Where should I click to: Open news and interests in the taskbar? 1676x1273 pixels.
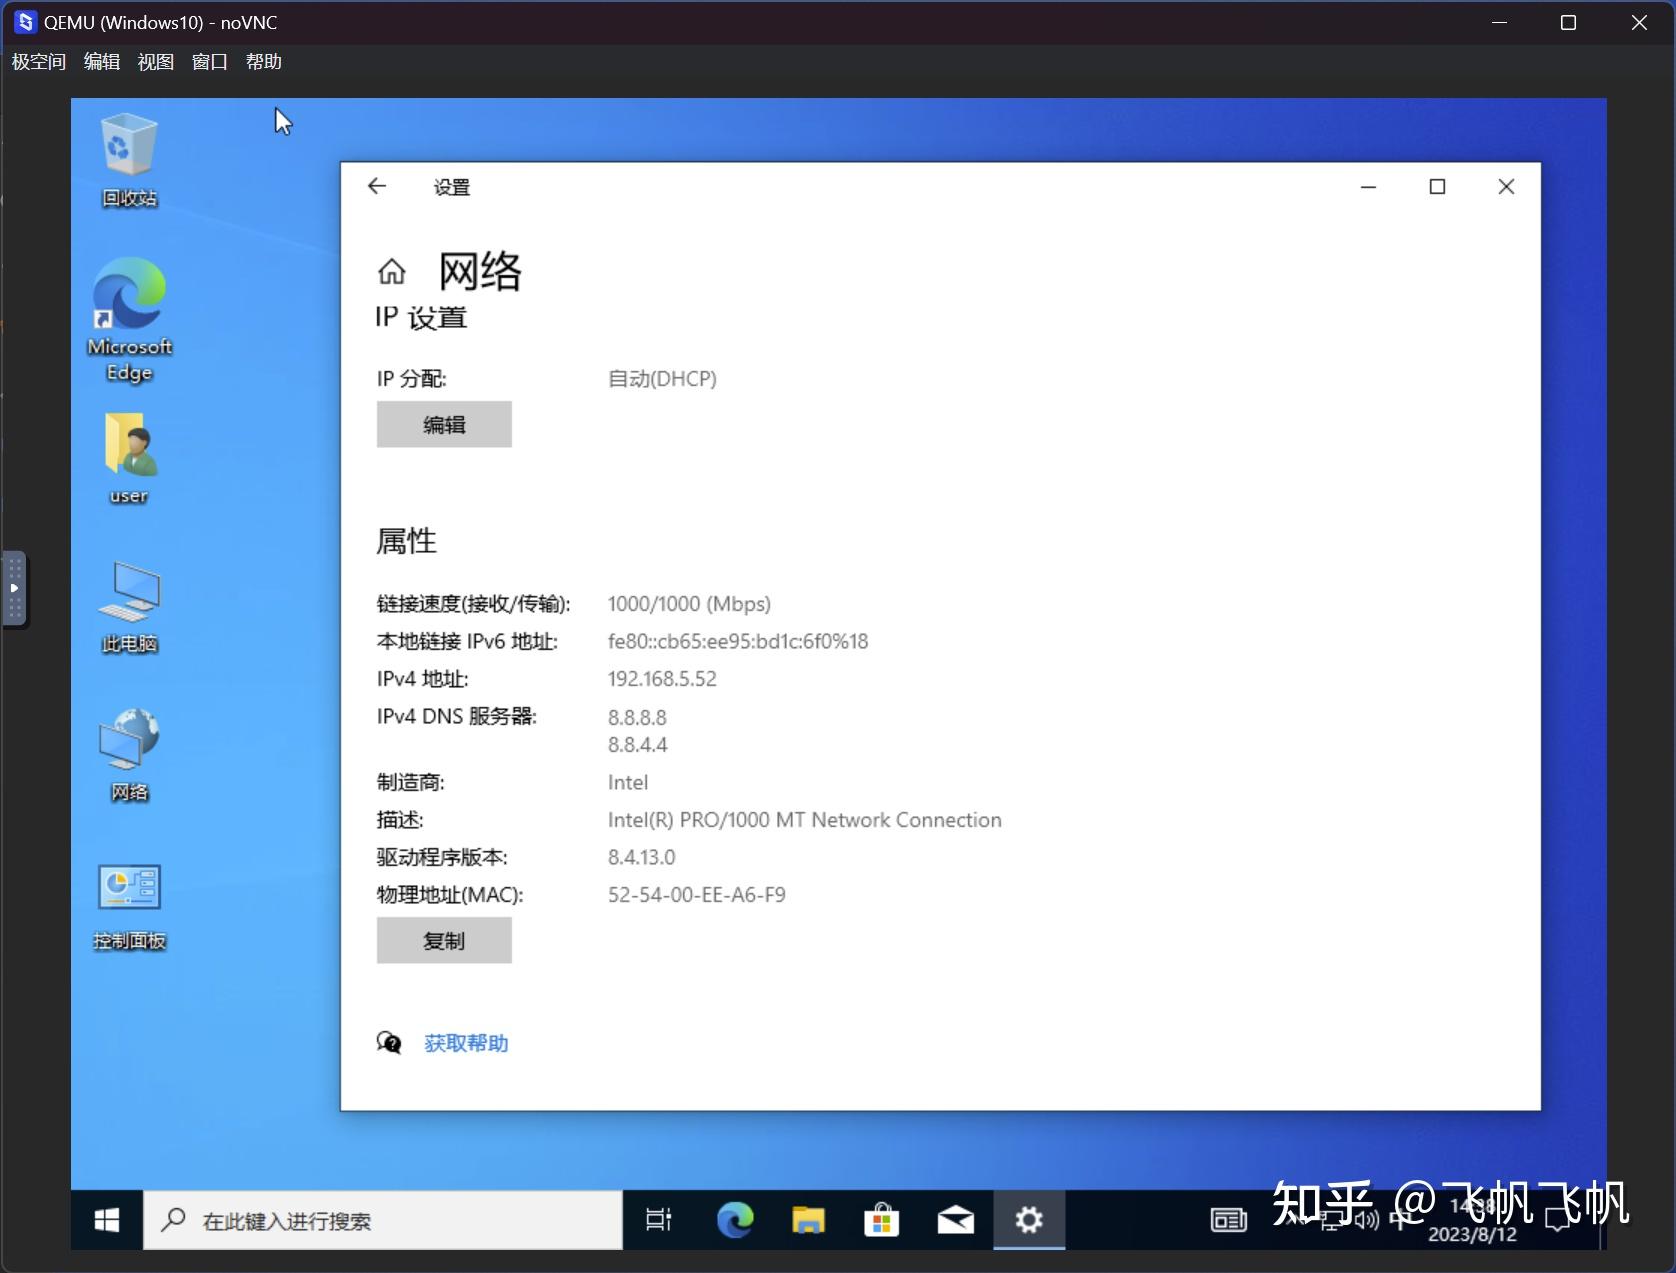(1227, 1220)
